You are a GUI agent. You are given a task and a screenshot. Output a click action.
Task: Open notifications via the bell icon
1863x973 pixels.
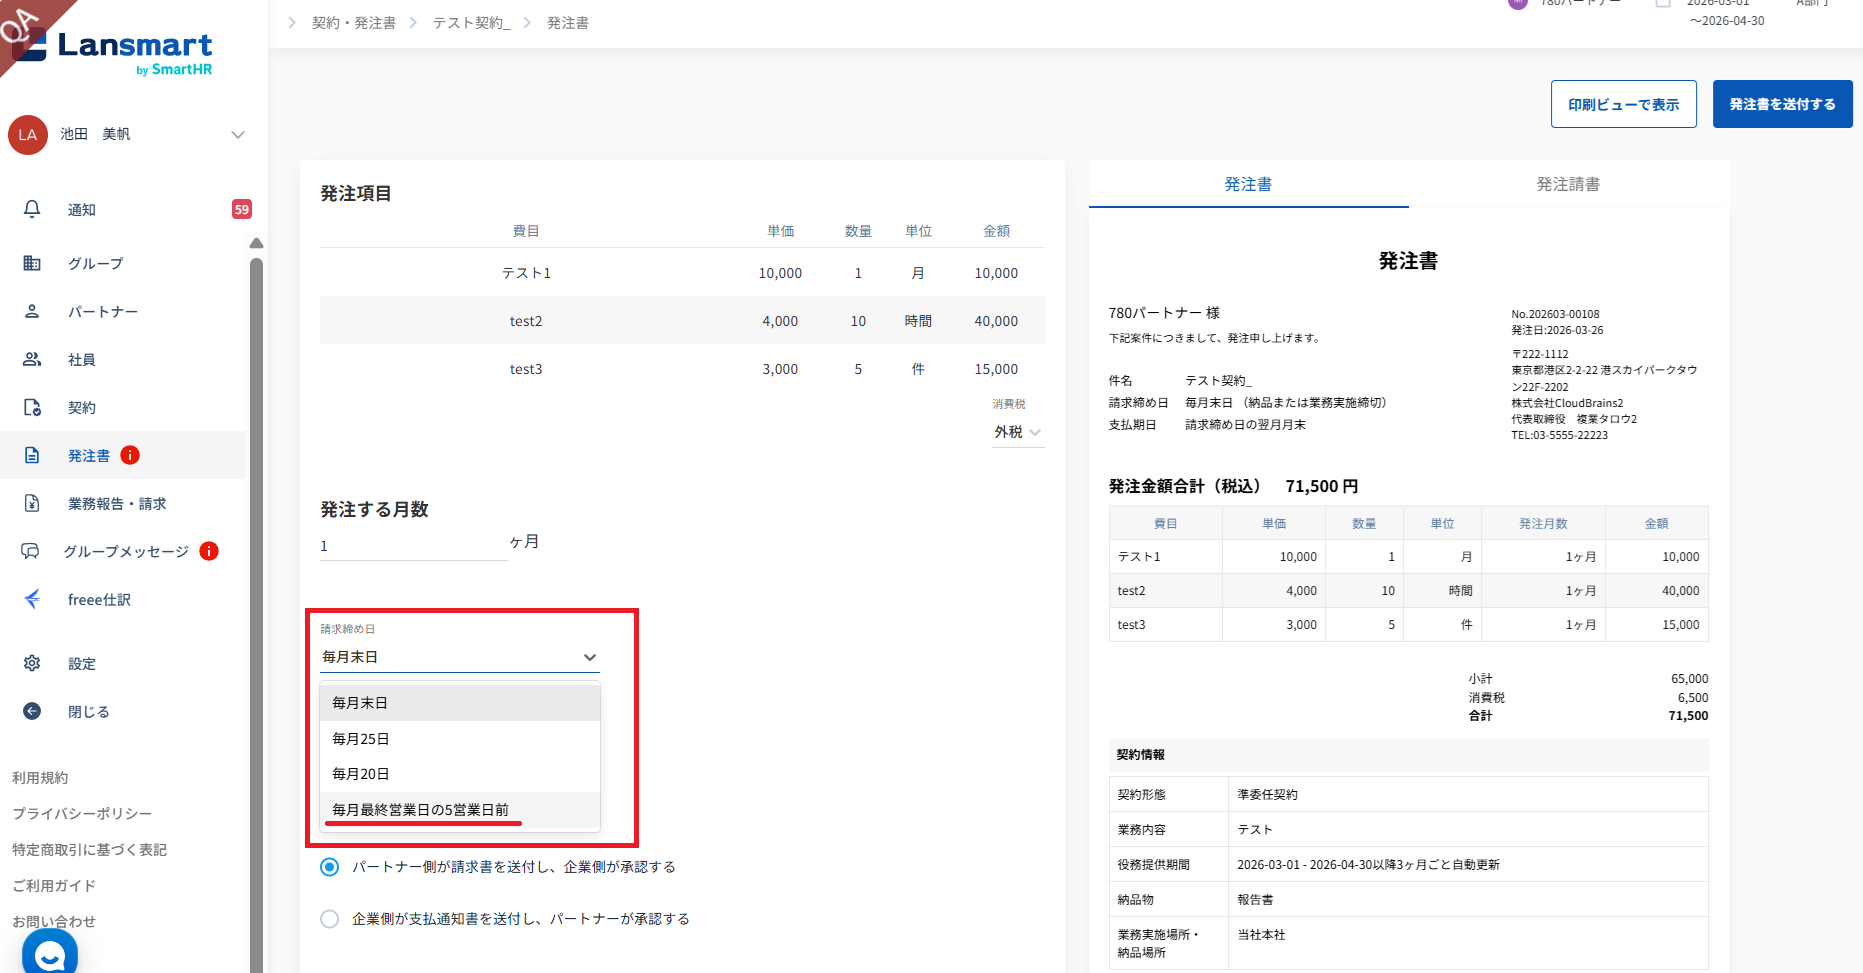[x=32, y=209]
